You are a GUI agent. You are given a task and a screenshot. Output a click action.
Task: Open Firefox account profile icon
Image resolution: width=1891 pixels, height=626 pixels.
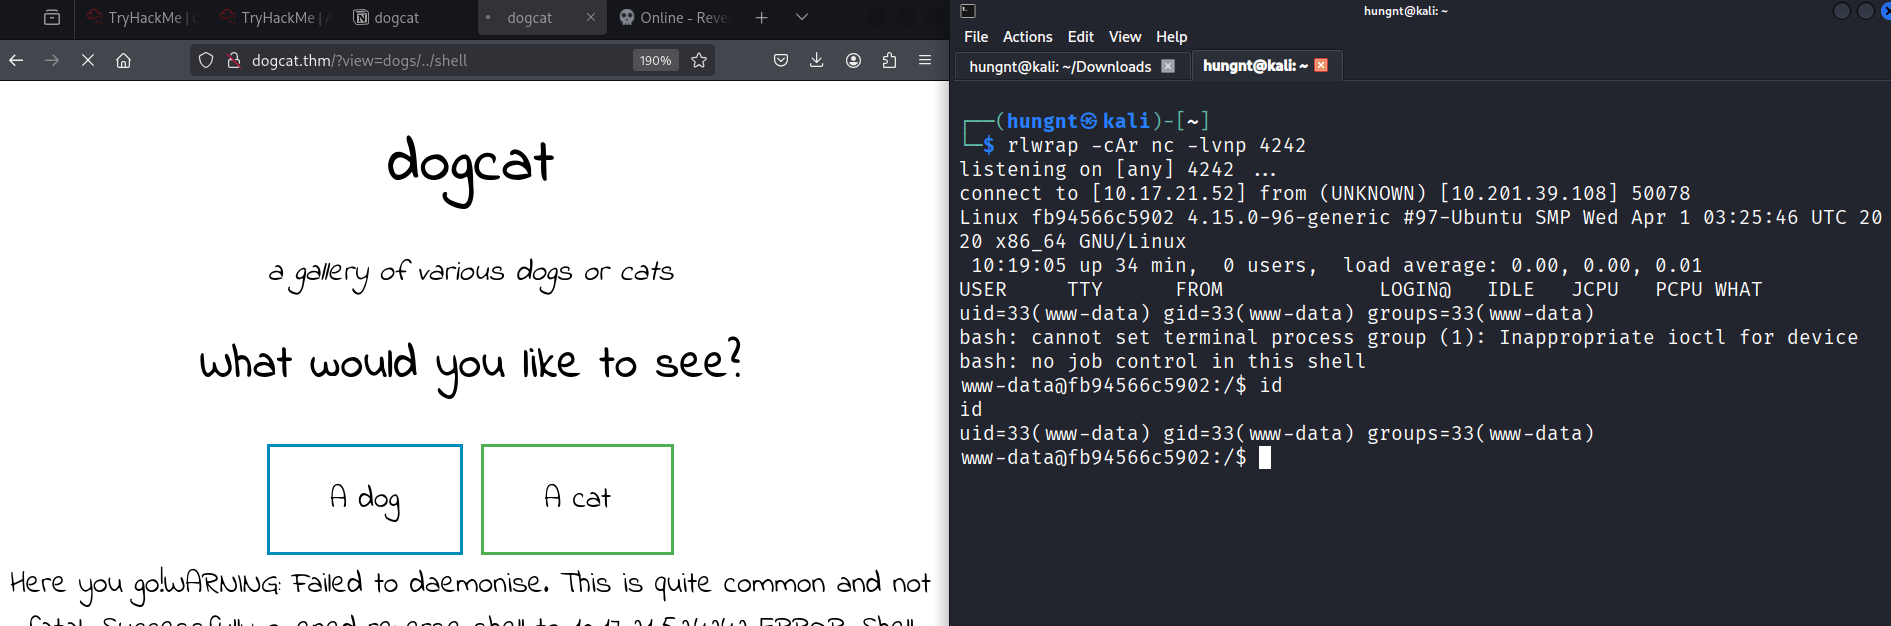(853, 60)
